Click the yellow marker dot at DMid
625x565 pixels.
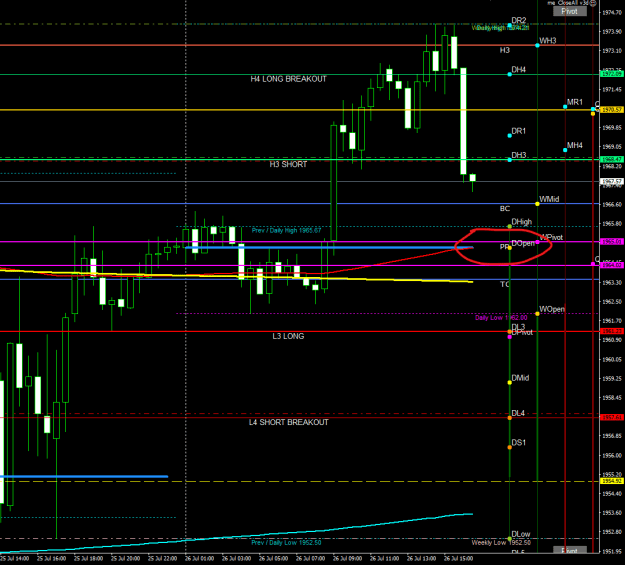509,382
